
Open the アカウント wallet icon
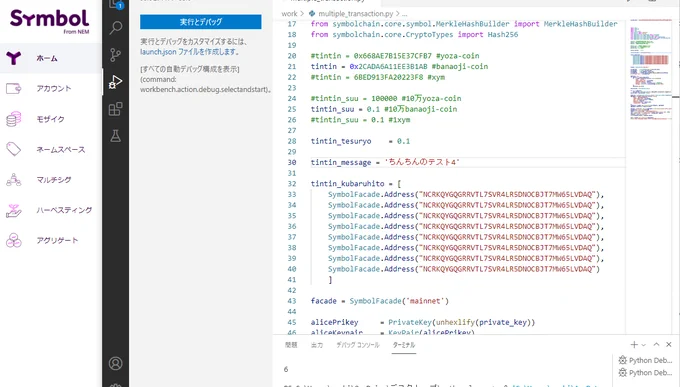13,89
